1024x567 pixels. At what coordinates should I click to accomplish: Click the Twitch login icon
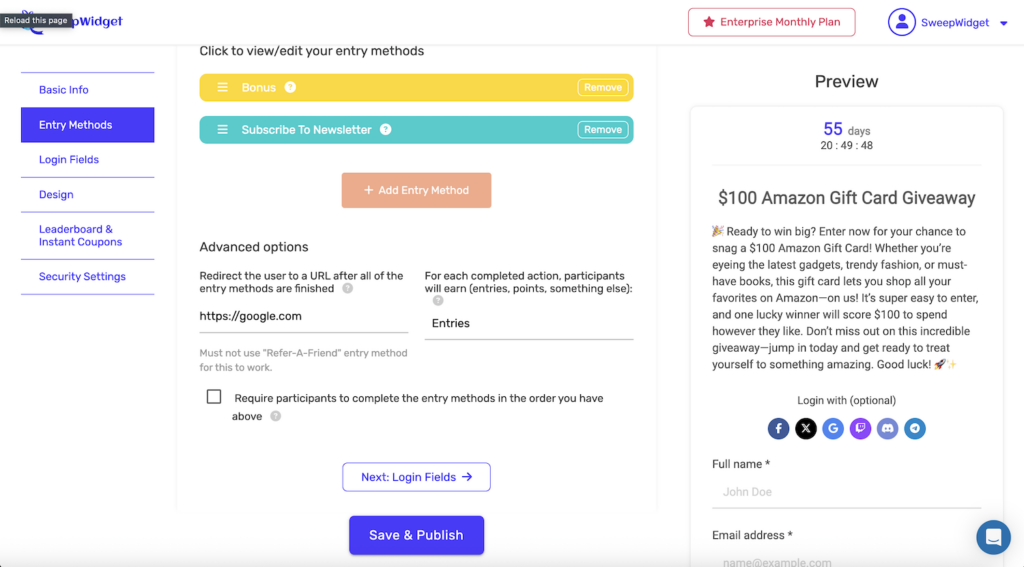[x=860, y=429]
